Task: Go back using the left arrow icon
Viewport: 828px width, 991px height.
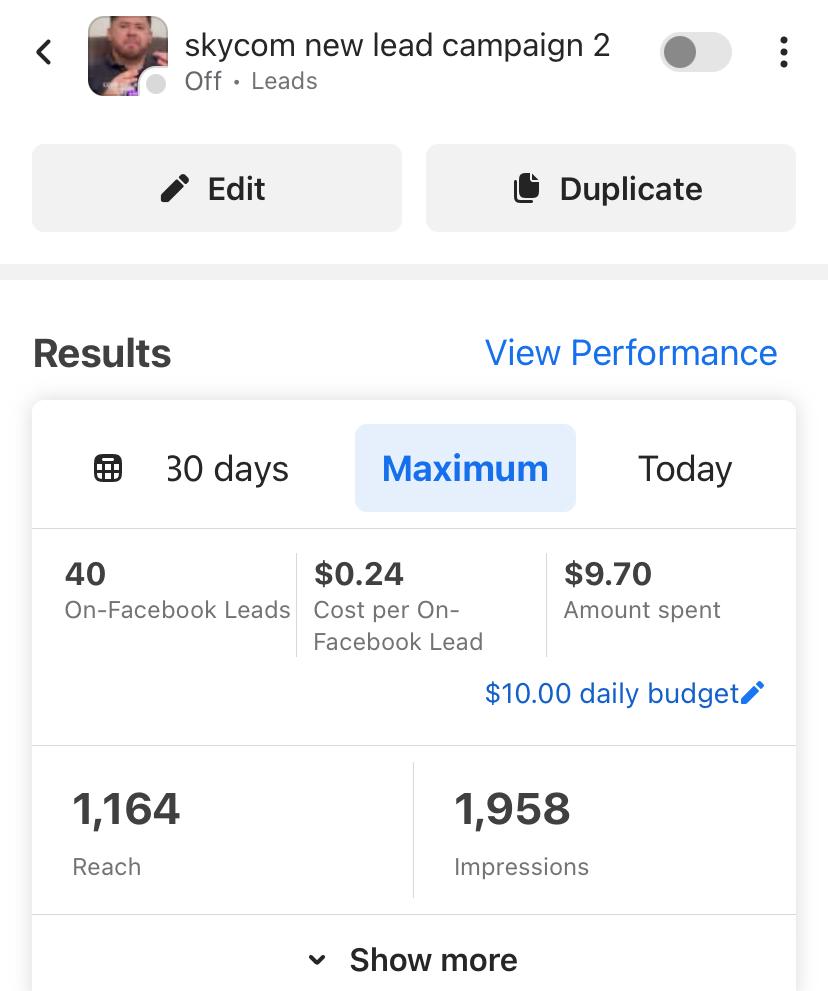Action: click(44, 52)
